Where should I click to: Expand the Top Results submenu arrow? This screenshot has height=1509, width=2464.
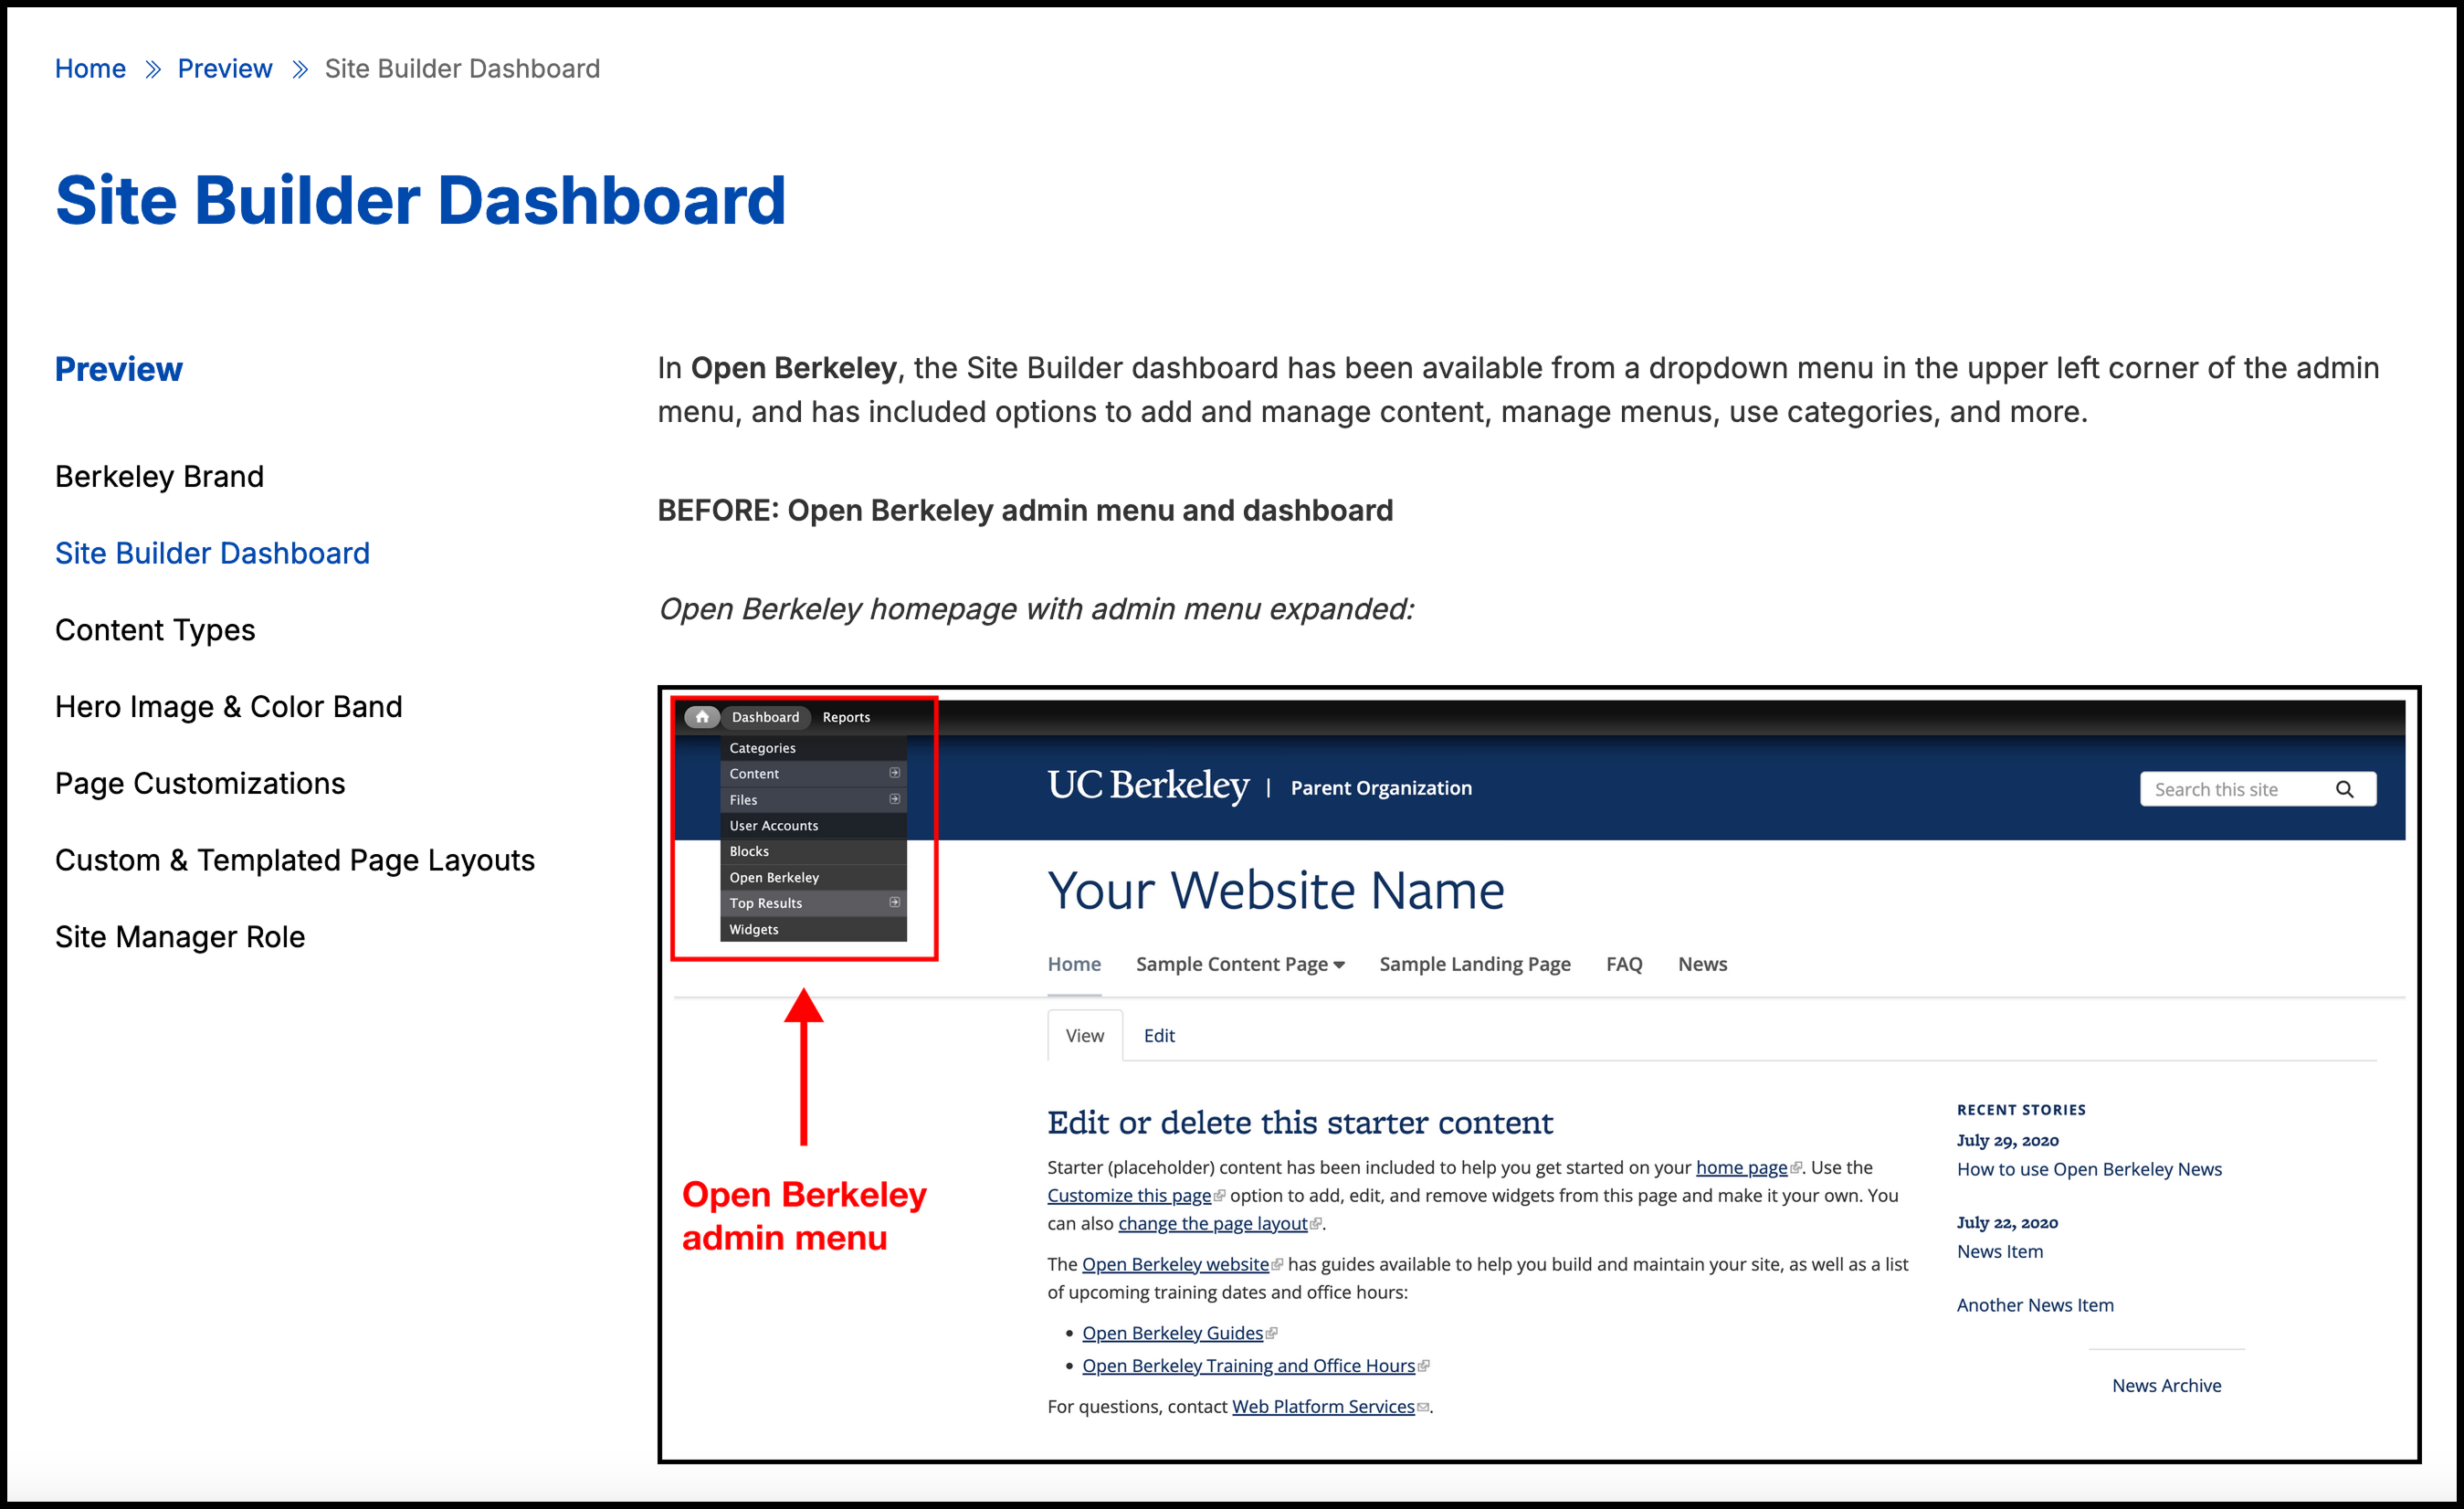895,902
